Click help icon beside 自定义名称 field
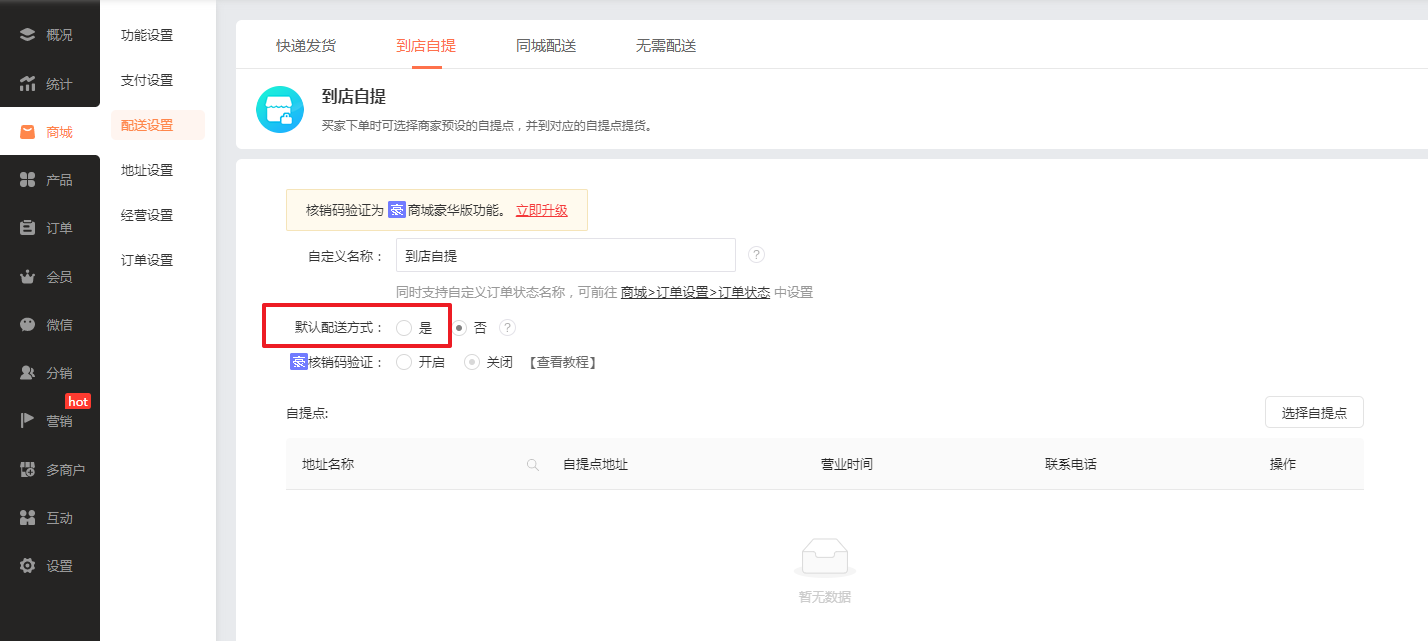 point(756,255)
